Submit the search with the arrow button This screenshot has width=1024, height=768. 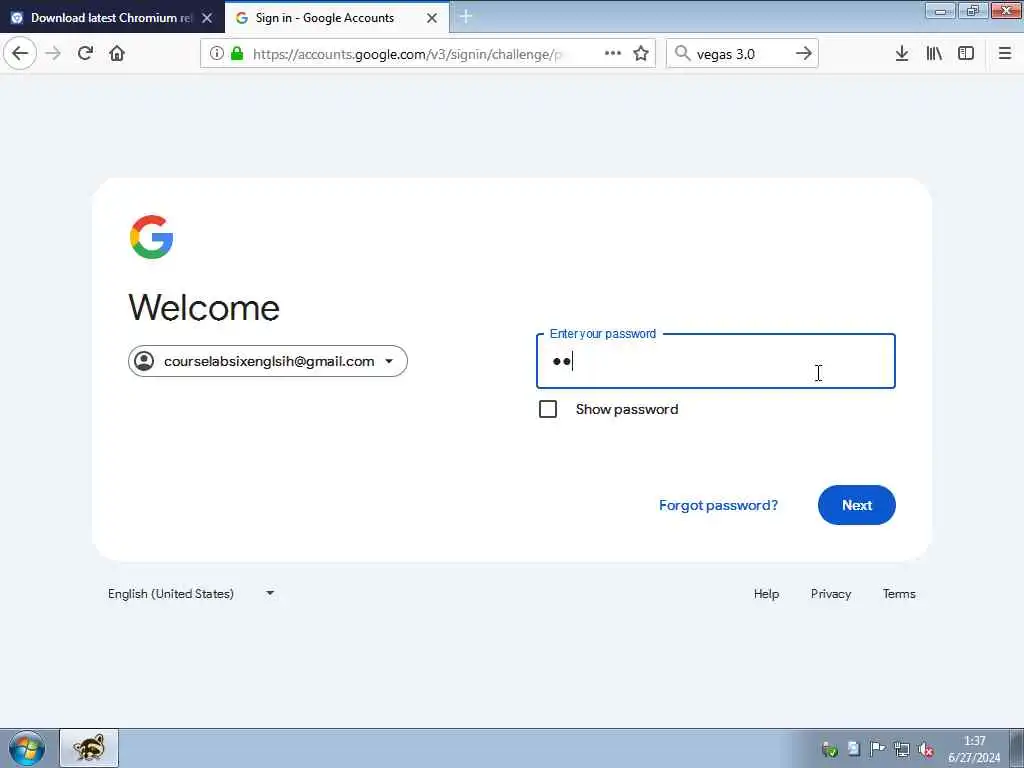coord(804,54)
